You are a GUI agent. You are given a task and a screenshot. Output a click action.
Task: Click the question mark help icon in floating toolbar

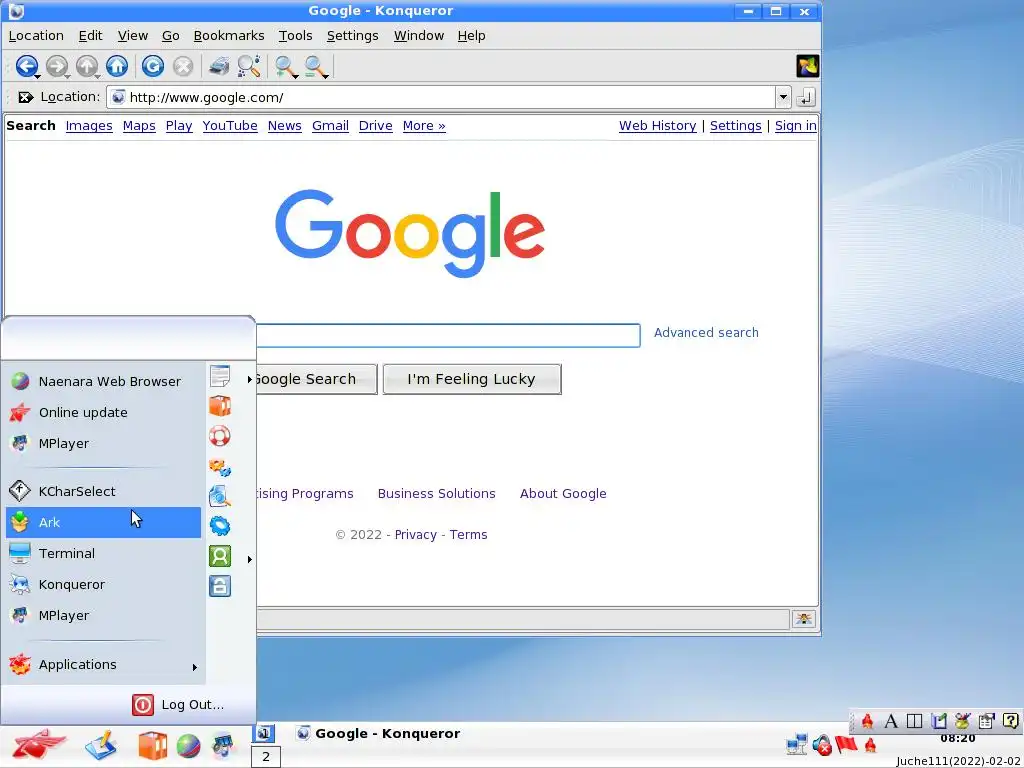pos(1010,721)
